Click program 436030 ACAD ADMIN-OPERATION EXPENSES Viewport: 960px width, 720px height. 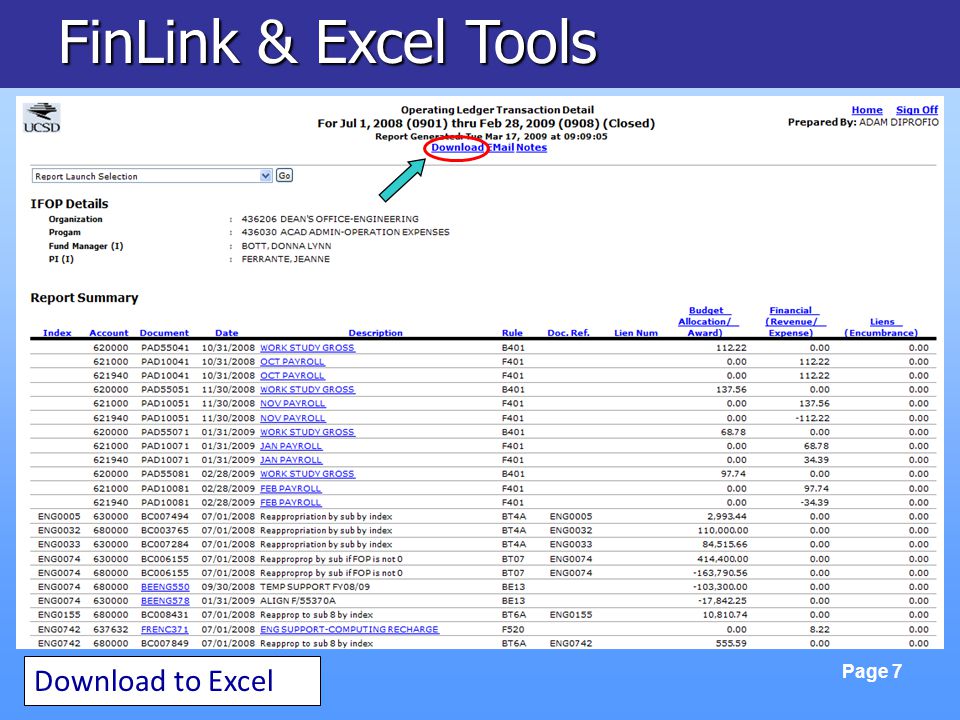(x=345, y=233)
